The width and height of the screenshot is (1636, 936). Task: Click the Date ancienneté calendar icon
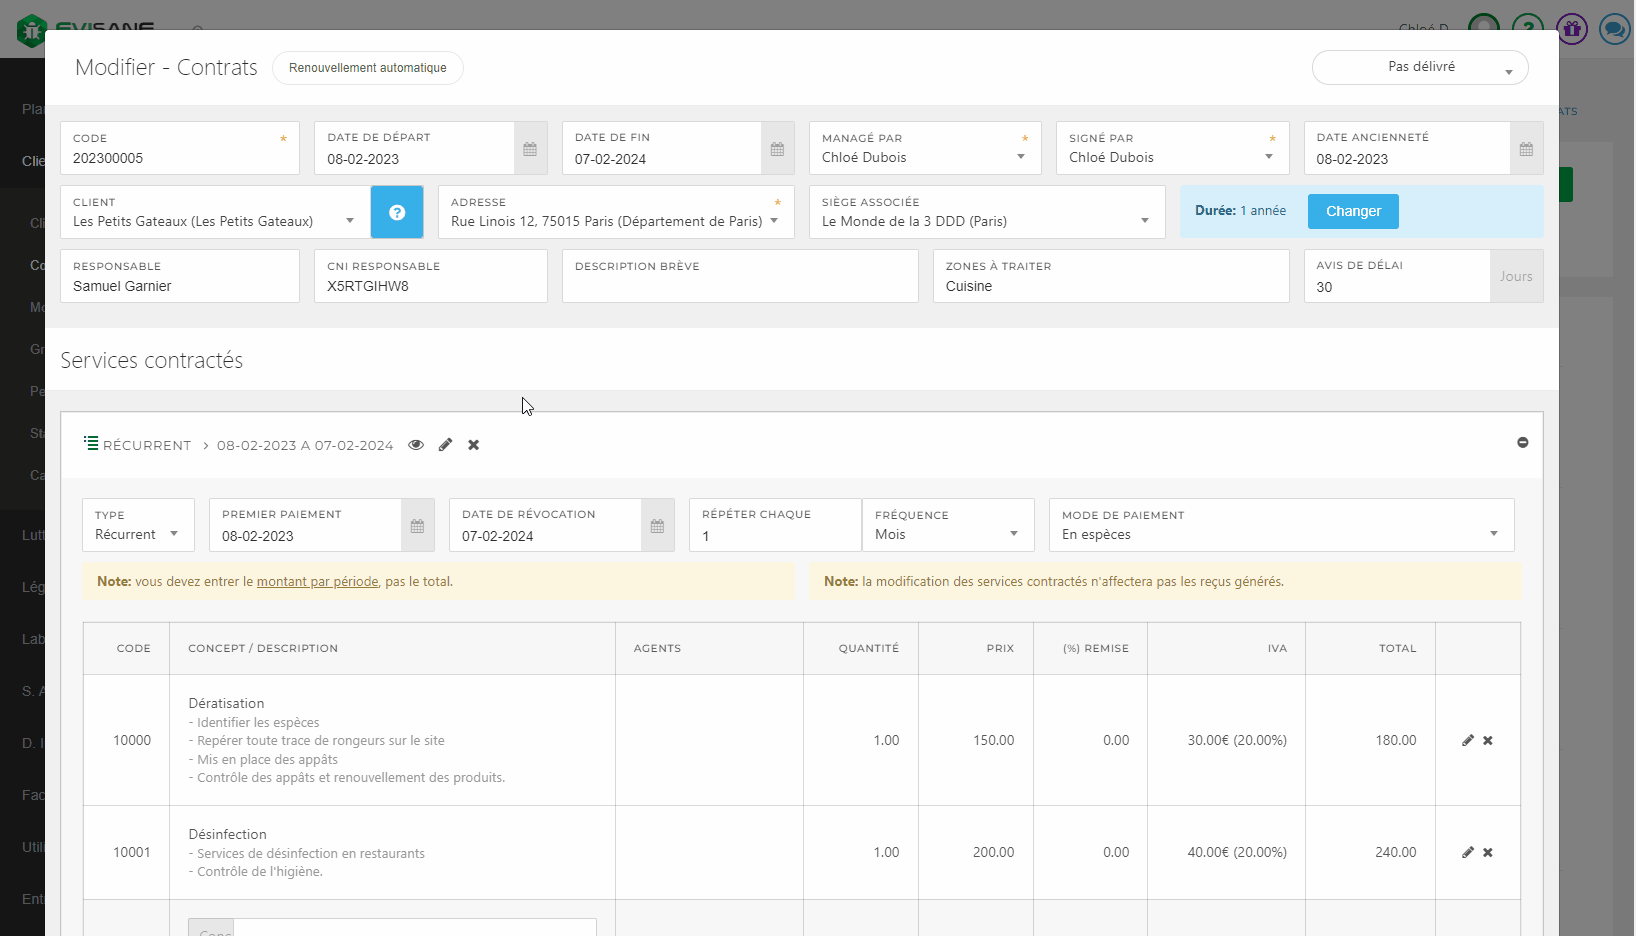1525,149
